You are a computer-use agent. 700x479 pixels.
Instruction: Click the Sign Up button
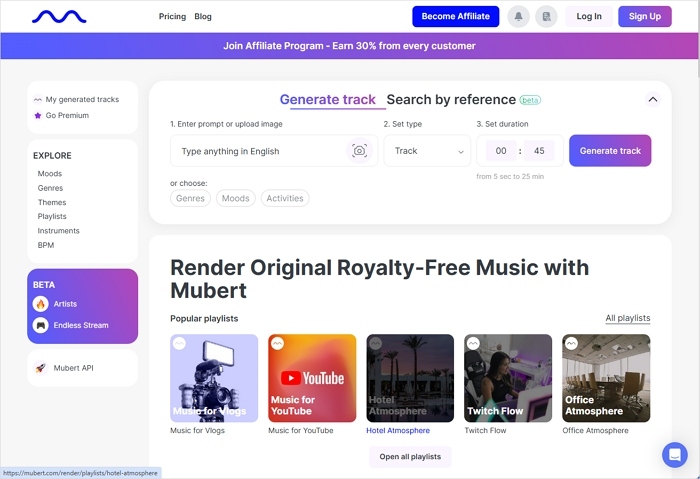(645, 17)
